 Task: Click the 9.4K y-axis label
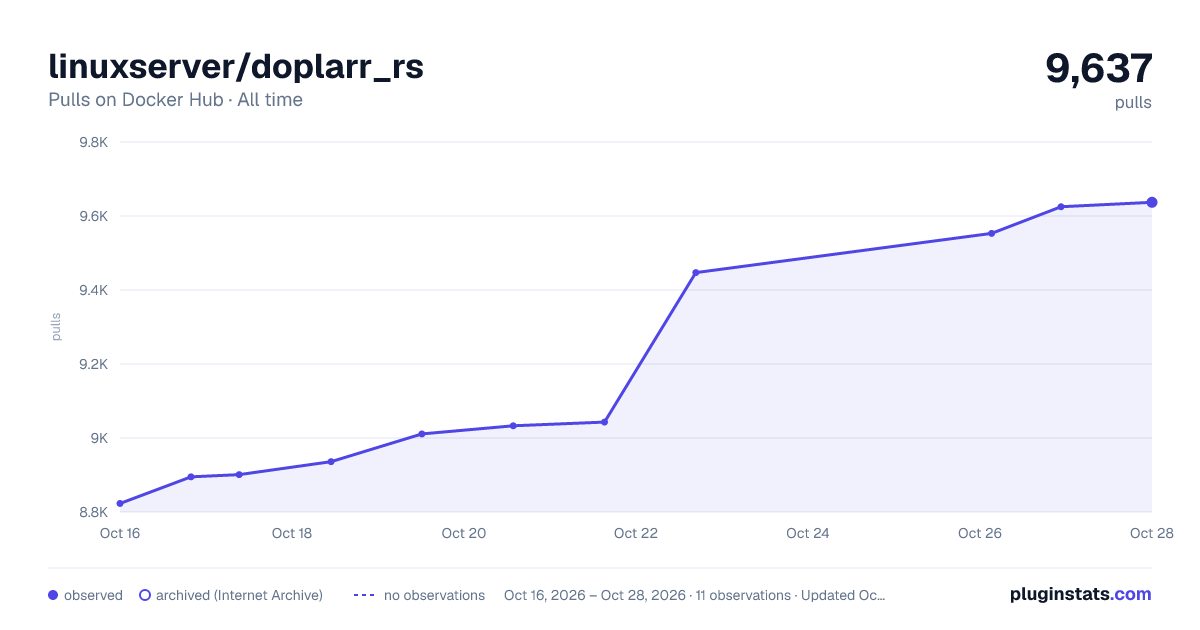pyautogui.click(x=93, y=290)
